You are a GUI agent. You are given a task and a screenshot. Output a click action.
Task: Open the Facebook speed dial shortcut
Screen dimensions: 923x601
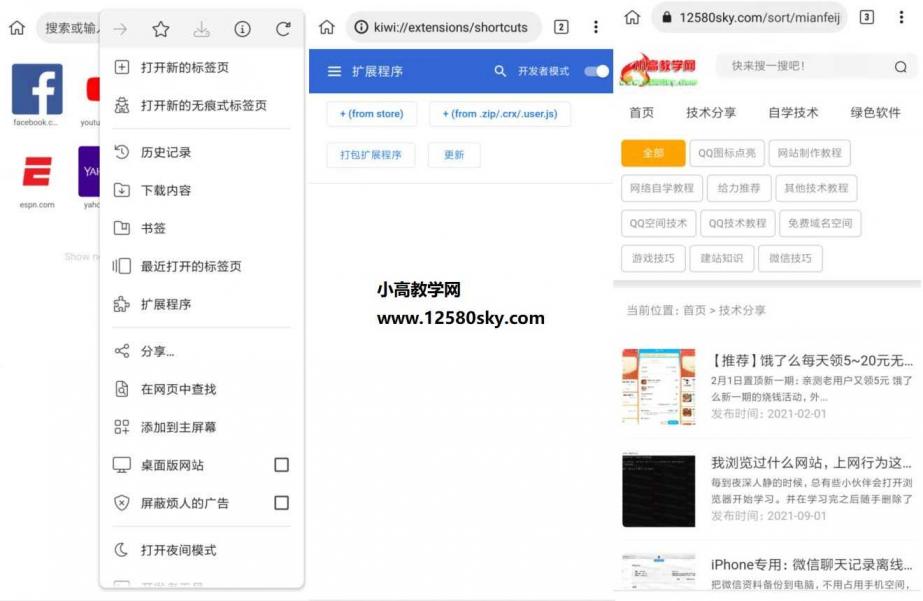(36, 90)
